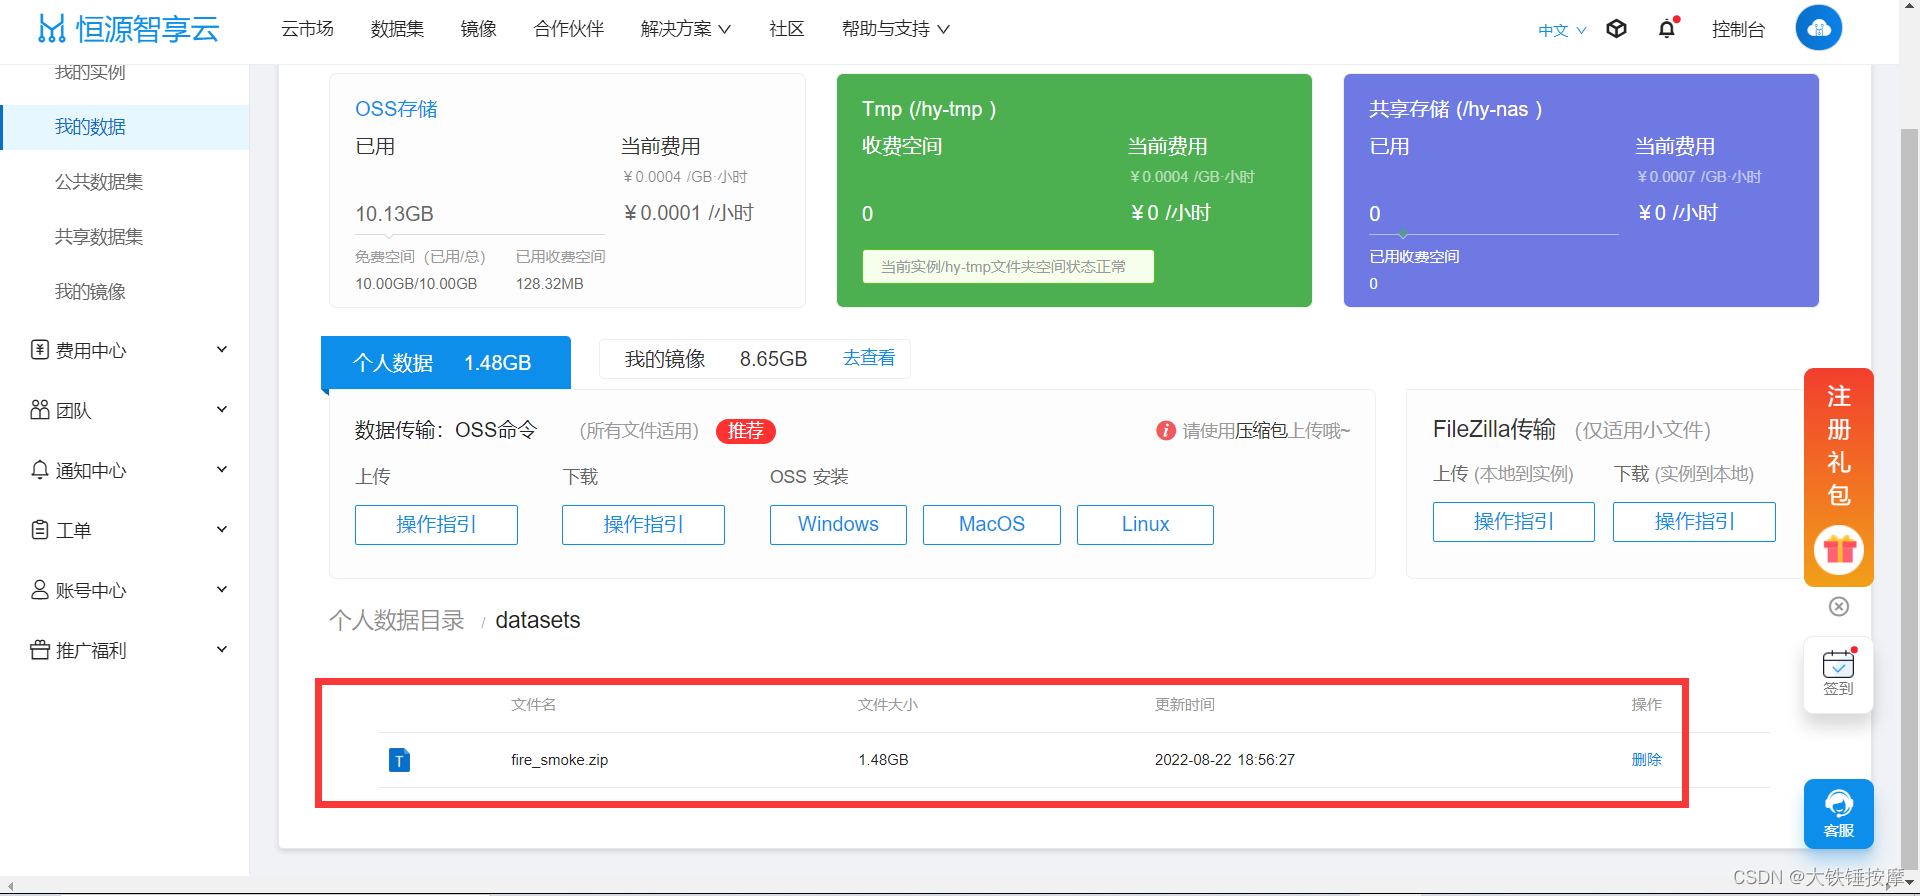Viewport: 1920px width, 896px height.
Task: Open the 中文 language dropdown
Action: [1562, 30]
